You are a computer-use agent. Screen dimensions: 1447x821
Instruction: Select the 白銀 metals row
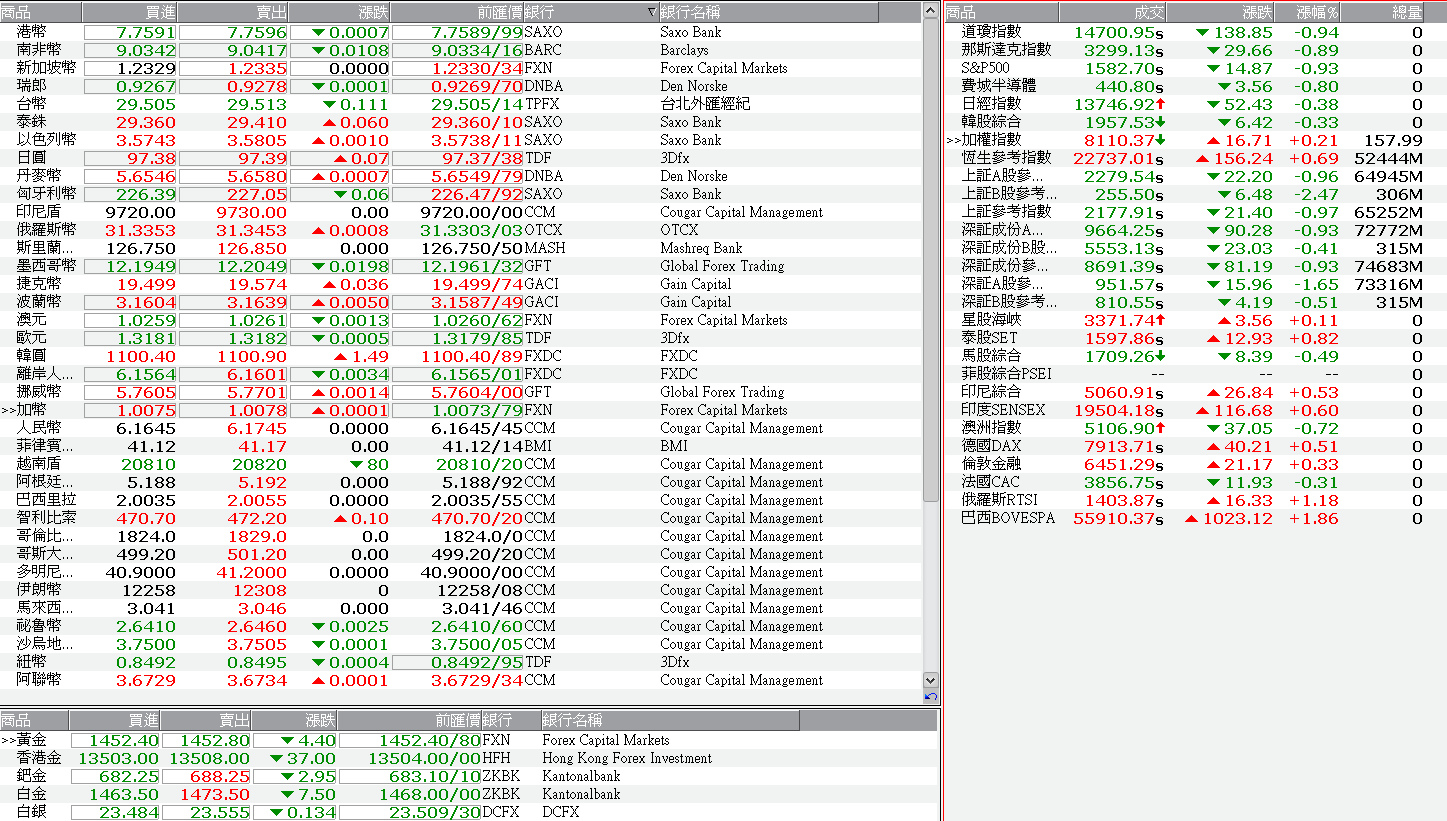469,812
